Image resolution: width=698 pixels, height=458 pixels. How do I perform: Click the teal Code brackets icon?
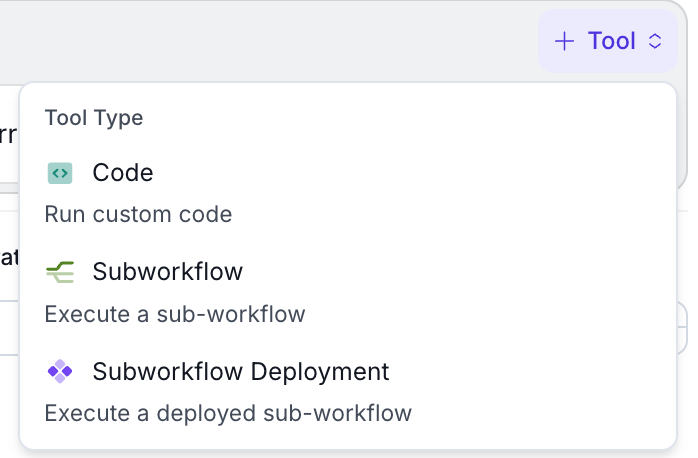(x=60, y=173)
